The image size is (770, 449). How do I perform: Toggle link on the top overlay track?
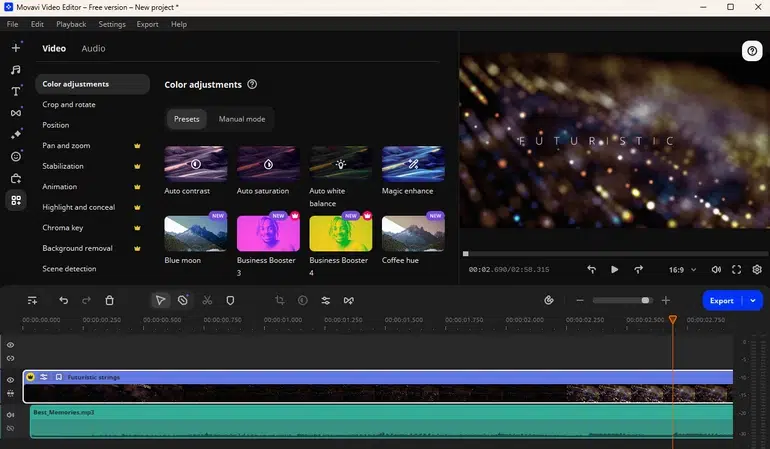tap(10, 358)
